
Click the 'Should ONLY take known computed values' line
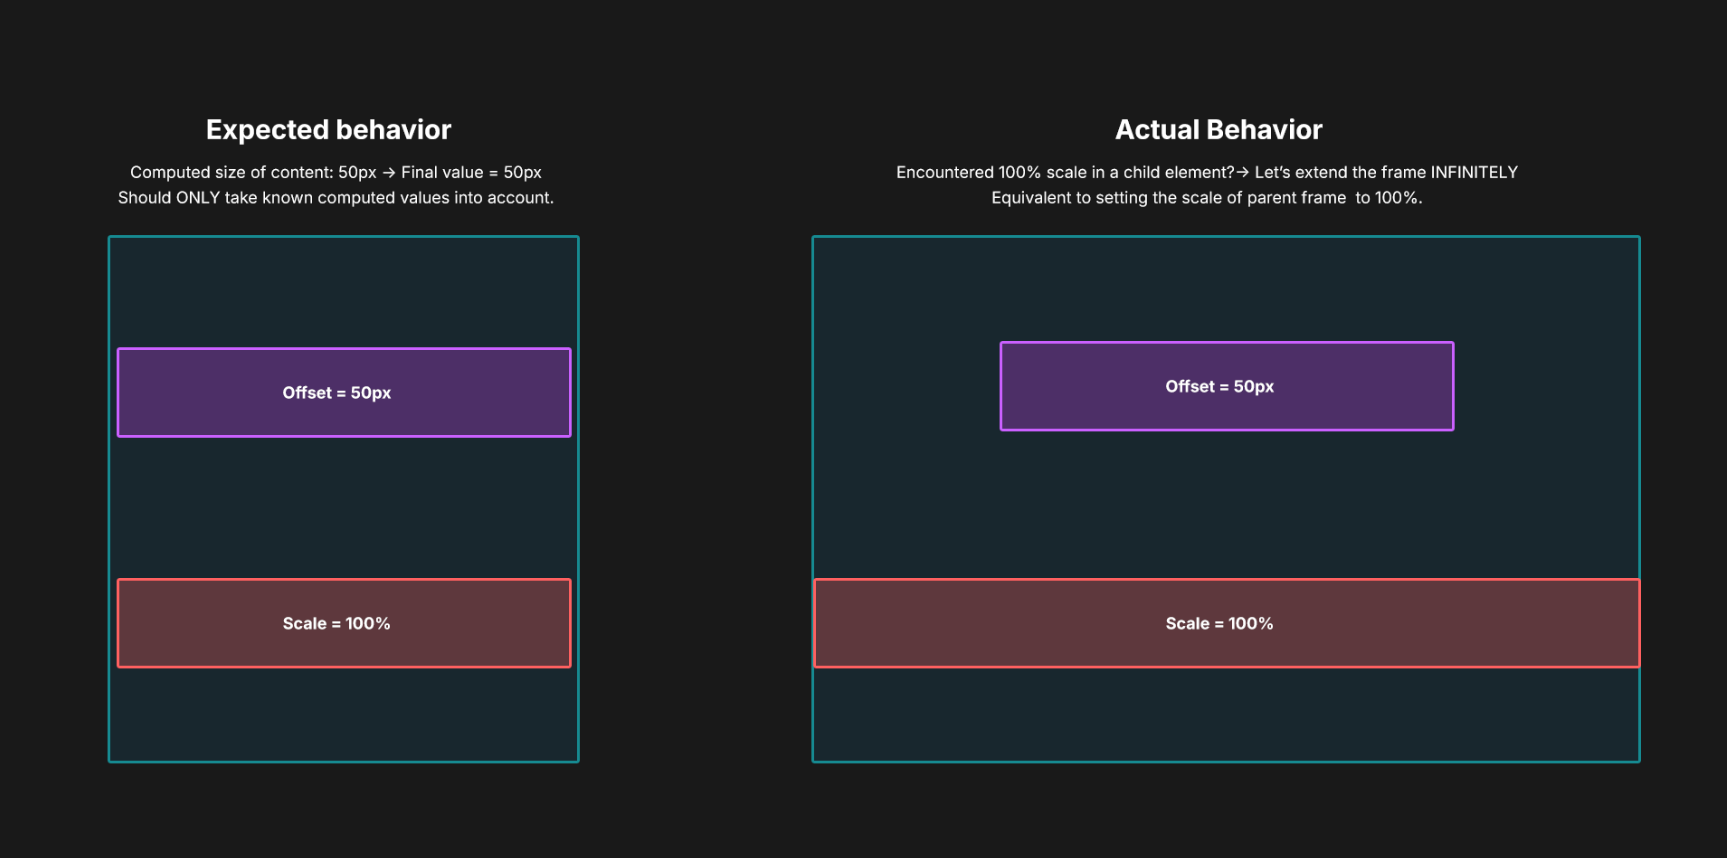tap(336, 198)
